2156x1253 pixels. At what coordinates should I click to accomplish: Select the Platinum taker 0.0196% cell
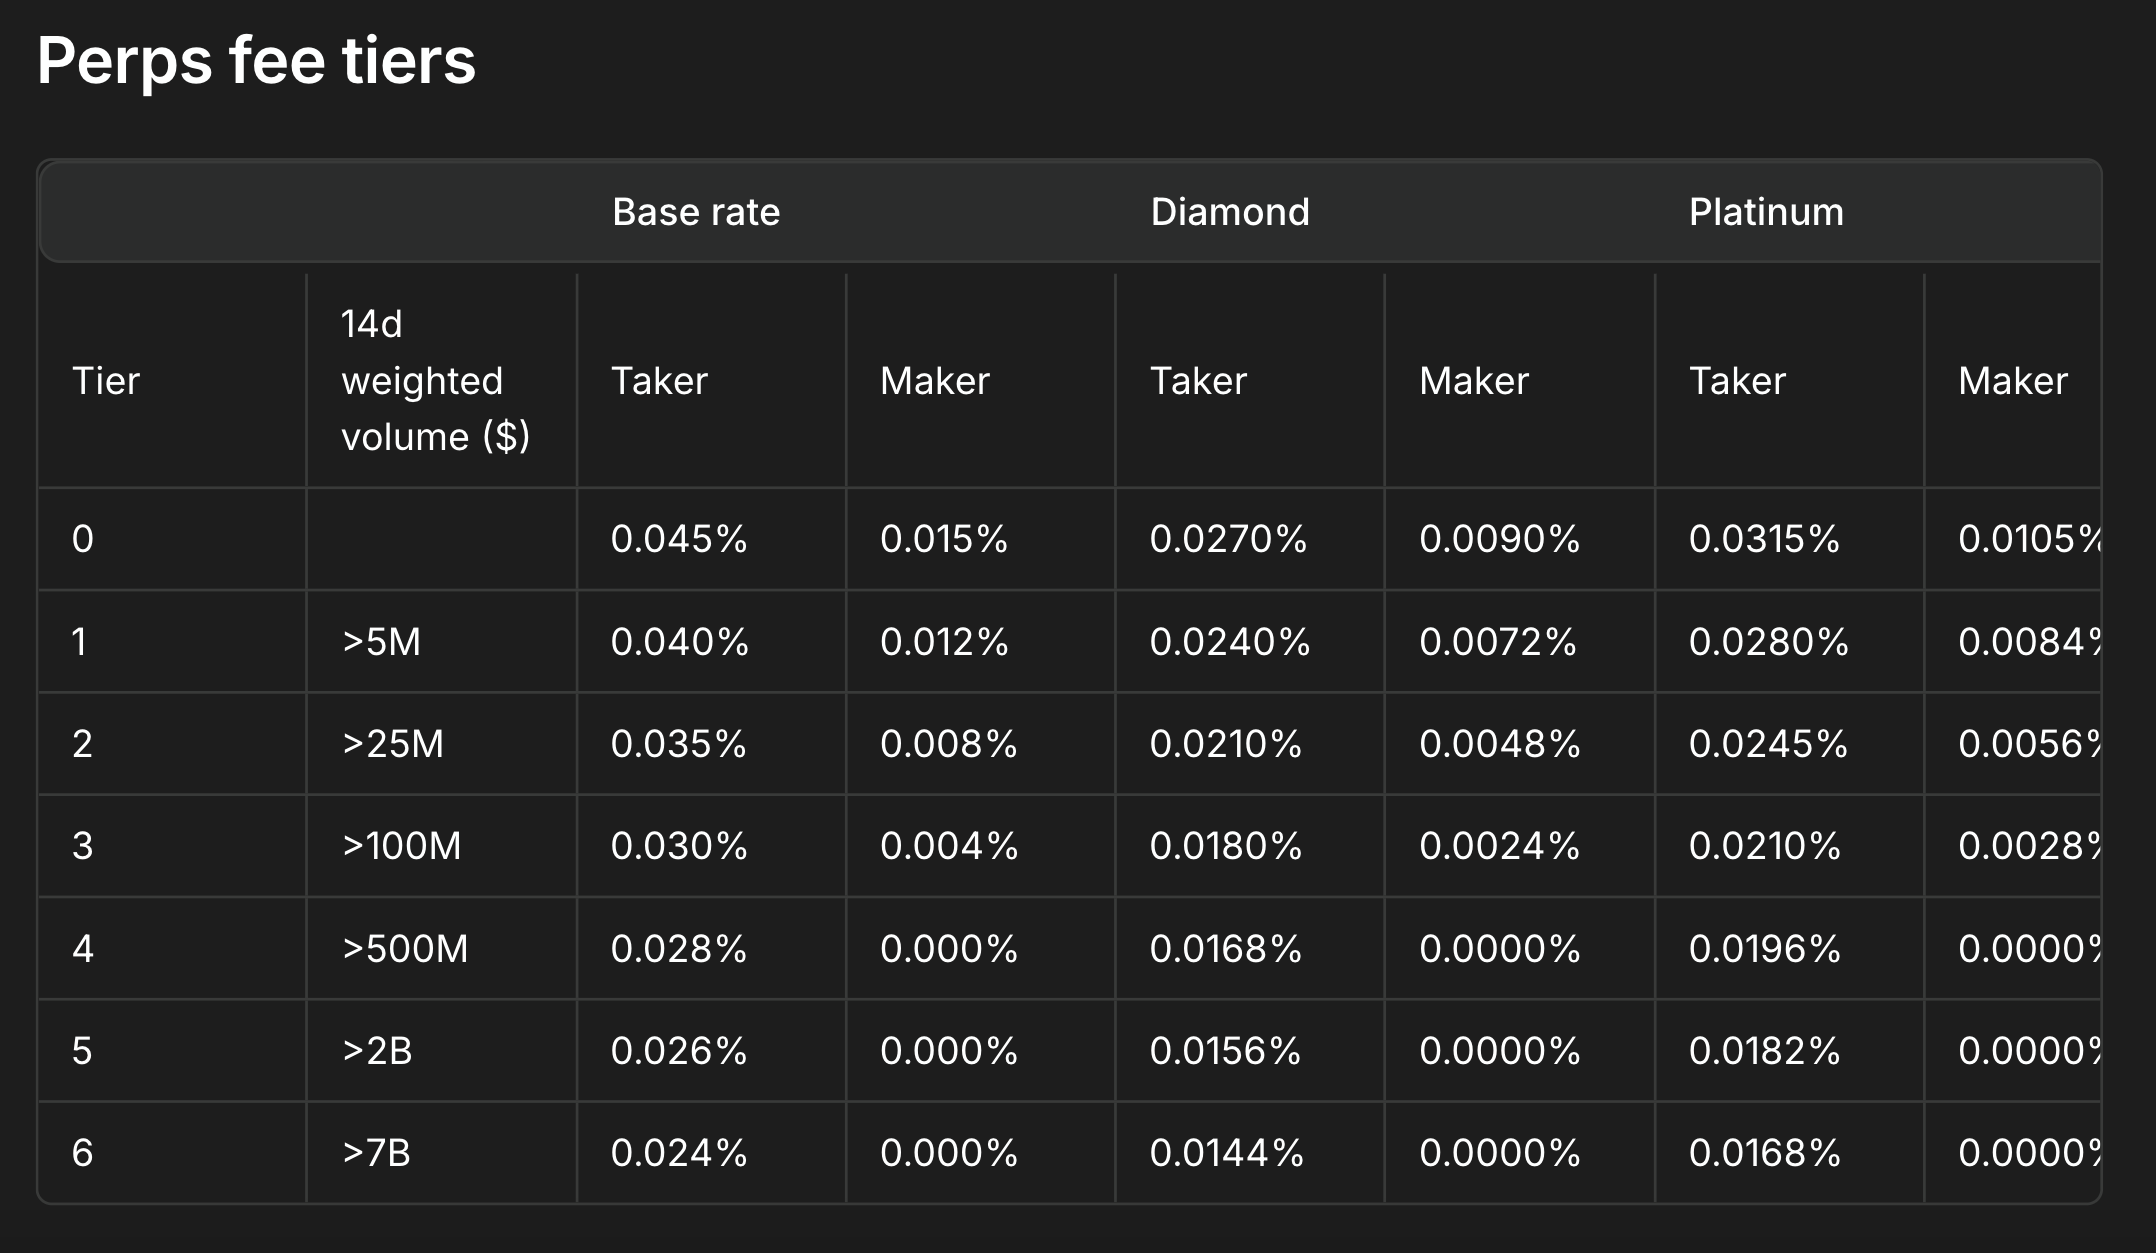[1765, 949]
